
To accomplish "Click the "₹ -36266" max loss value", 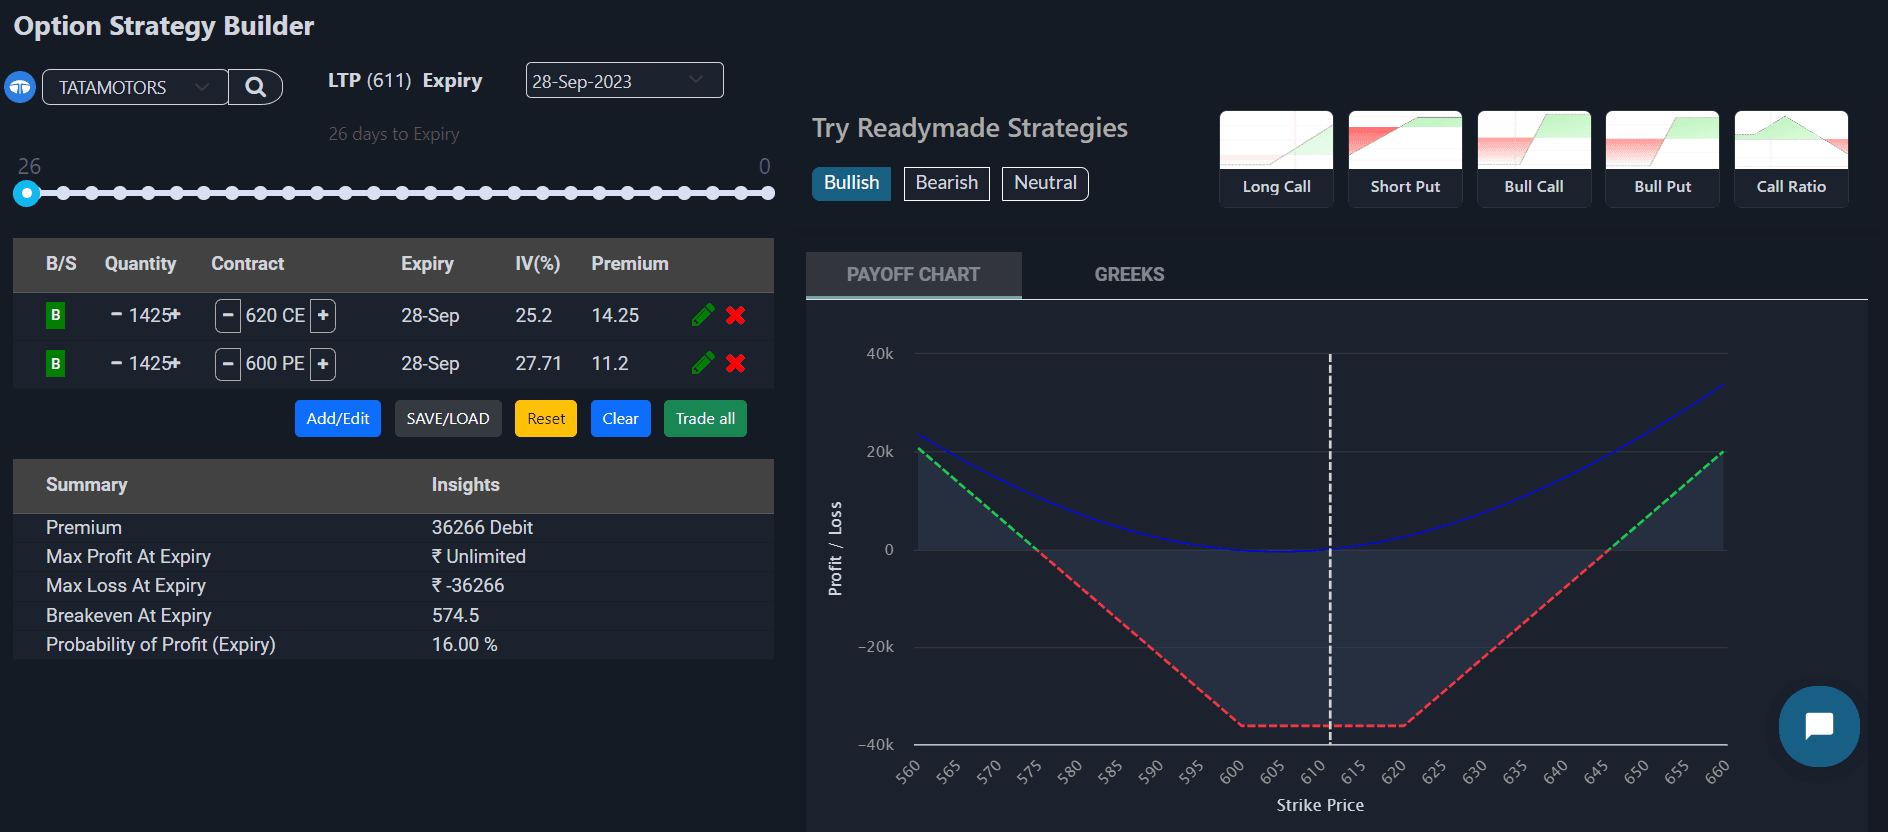I will pos(468,586).
